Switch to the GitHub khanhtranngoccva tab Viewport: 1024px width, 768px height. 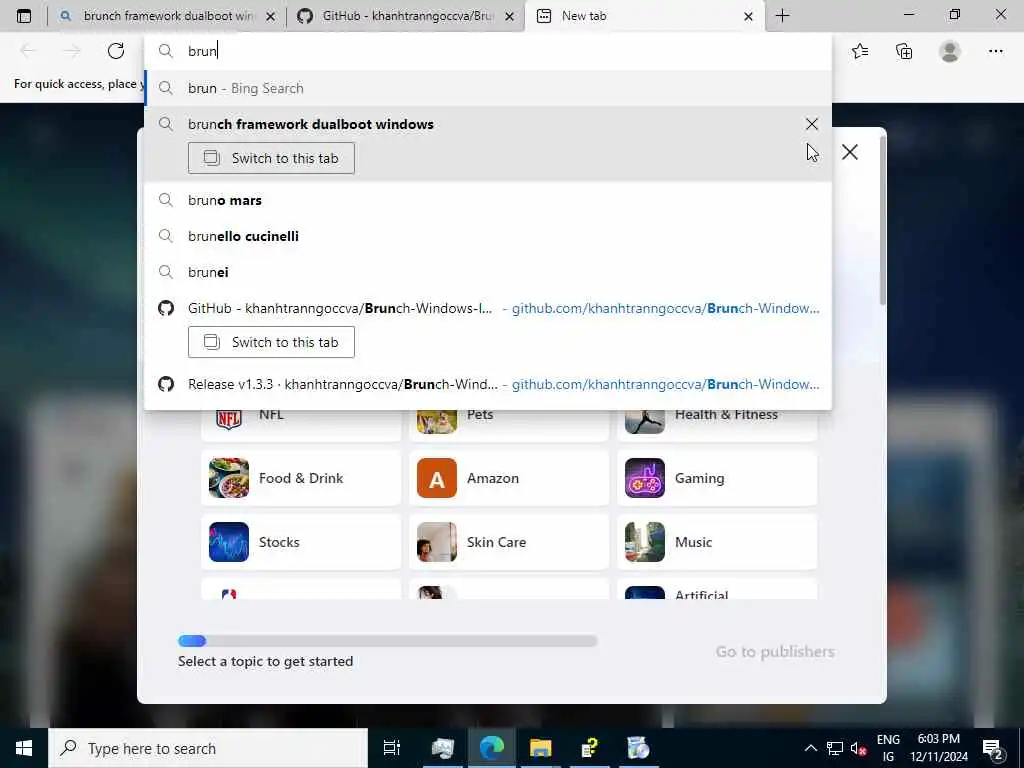click(x=405, y=16)
